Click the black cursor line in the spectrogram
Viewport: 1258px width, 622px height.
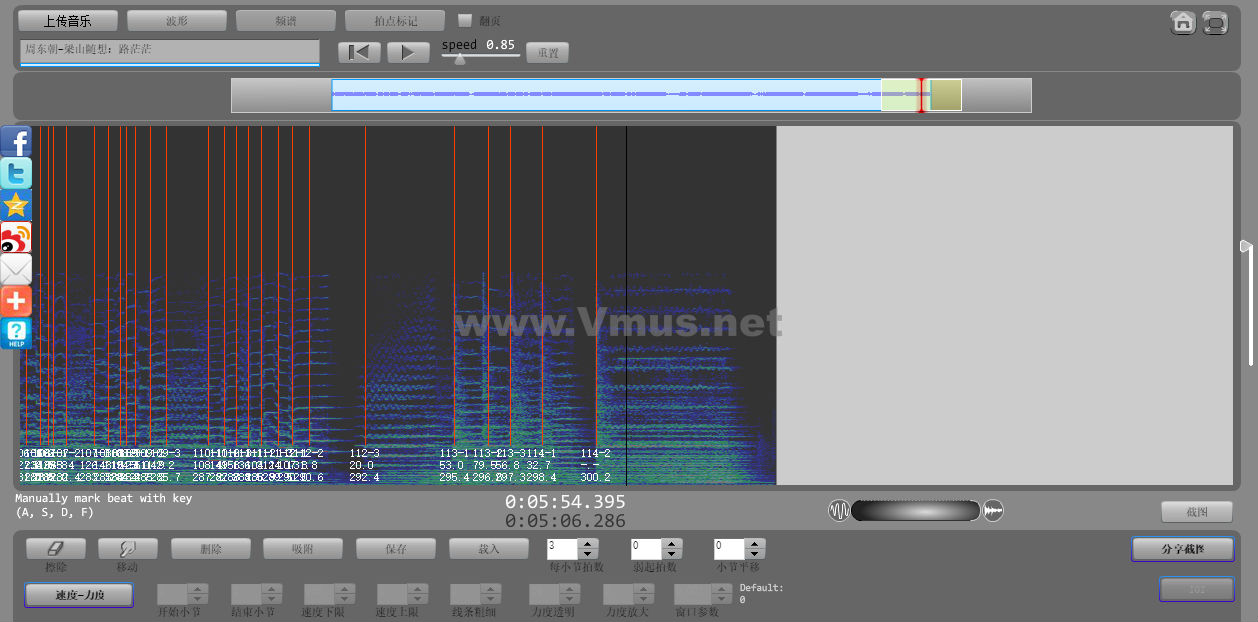pos(627,305)
